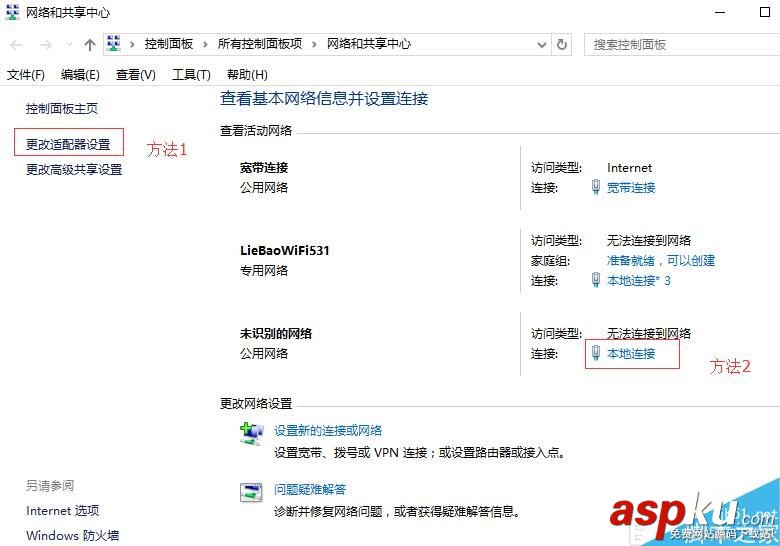Expand the address bar history dropdown

(542, 45)
